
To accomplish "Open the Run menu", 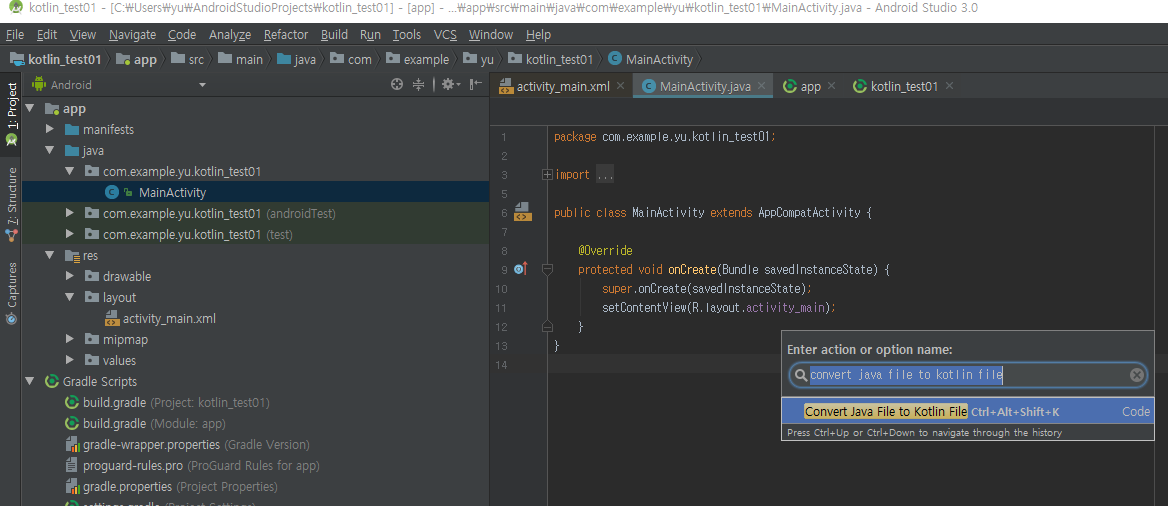I will (x=370, y=34).
